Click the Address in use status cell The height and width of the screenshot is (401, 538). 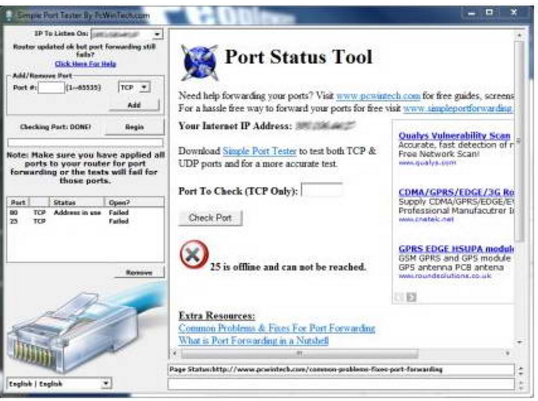(x=77, y=213)
